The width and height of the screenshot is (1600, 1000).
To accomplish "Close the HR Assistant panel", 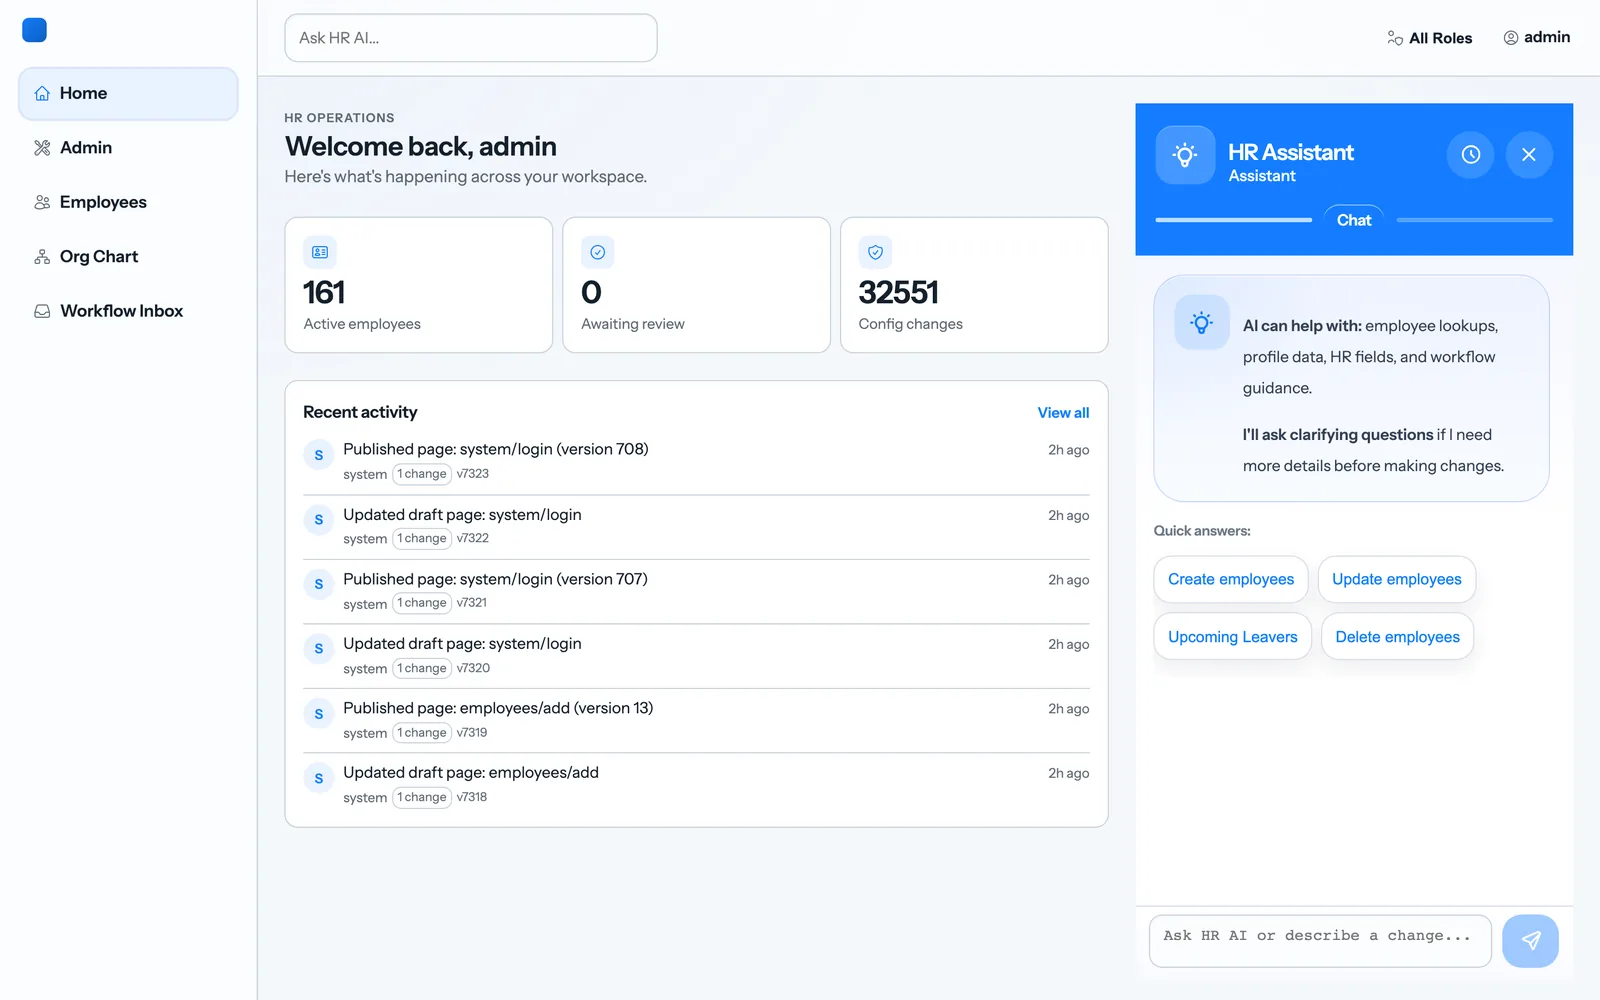I will pyautogui.click(x=1529, y=155).
